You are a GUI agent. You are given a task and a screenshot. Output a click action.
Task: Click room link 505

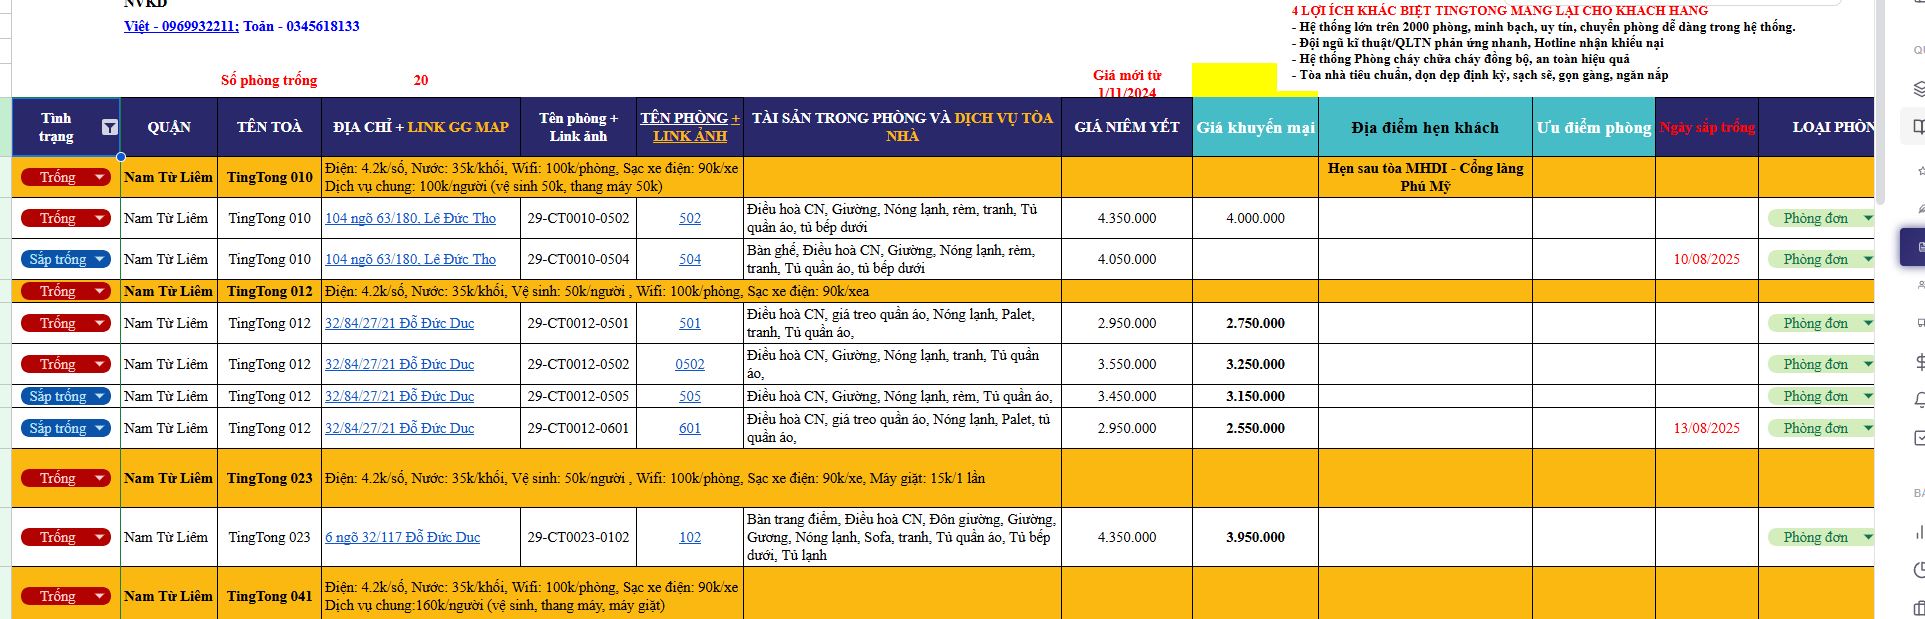690,396
